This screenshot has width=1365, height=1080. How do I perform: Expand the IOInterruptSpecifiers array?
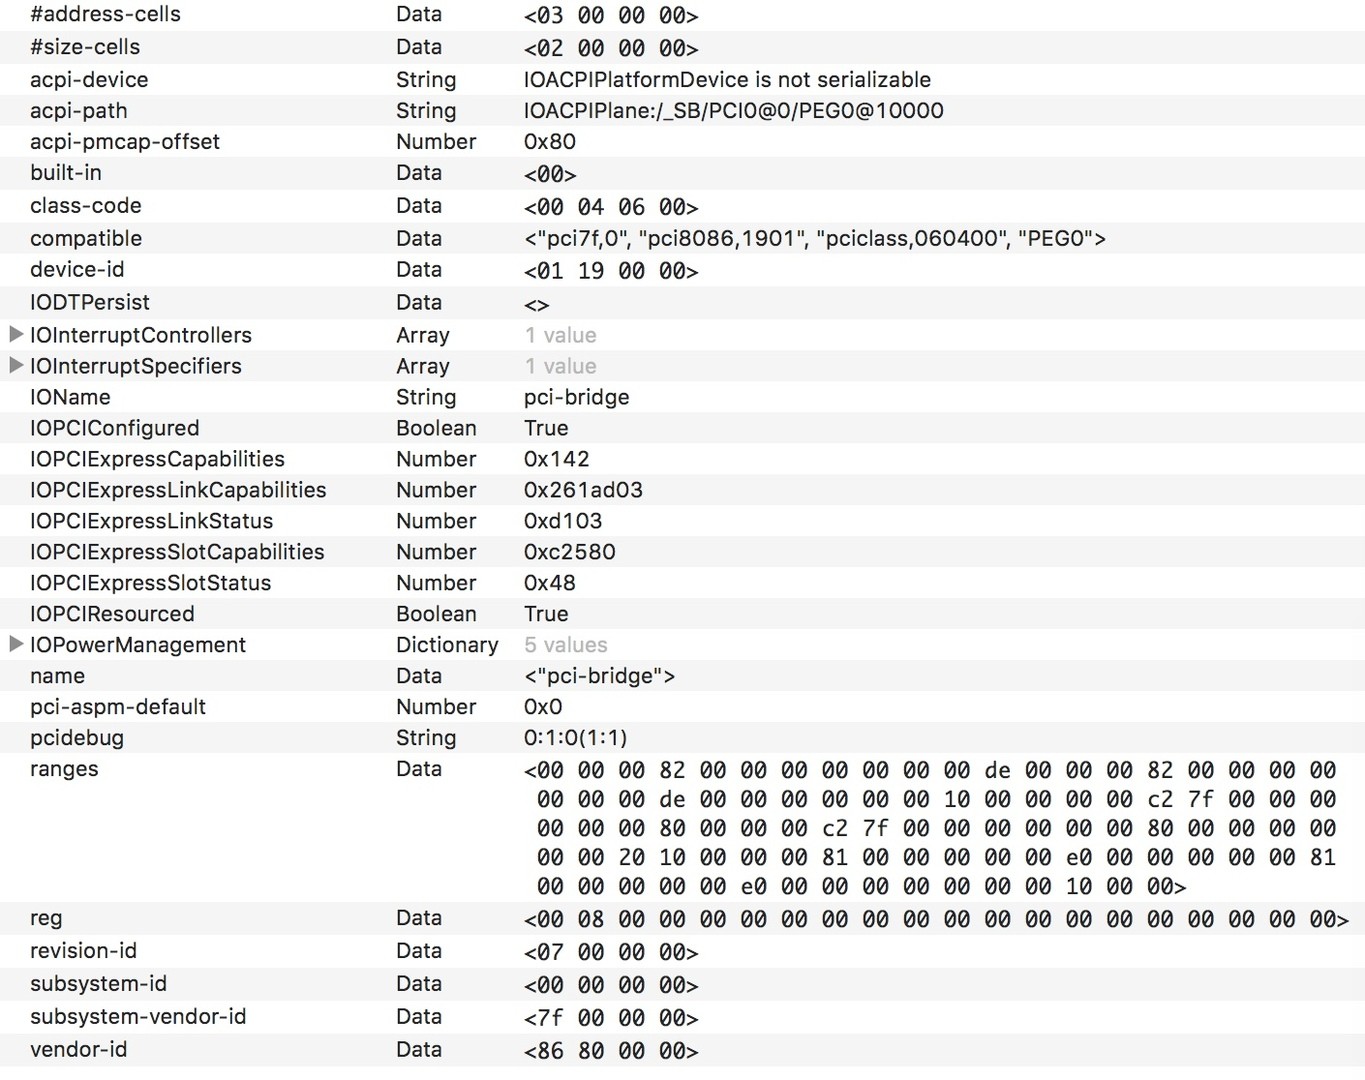tap(16, 365)
